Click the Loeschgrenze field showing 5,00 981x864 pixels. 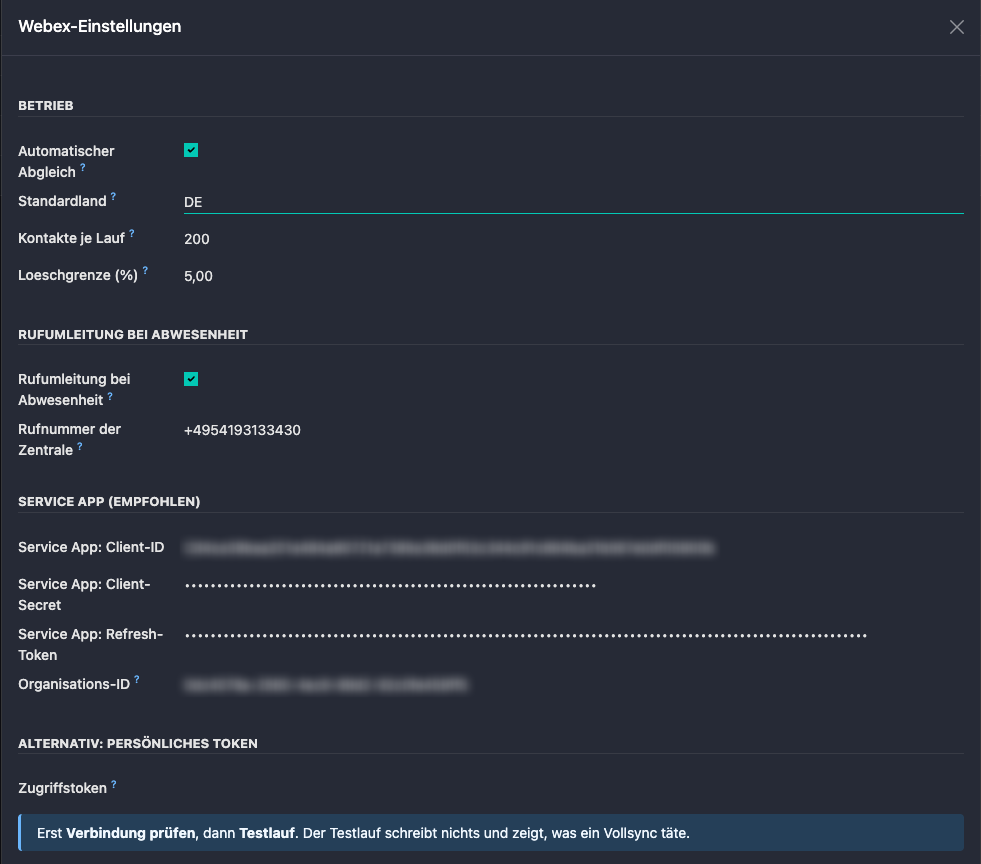(574, 276)
